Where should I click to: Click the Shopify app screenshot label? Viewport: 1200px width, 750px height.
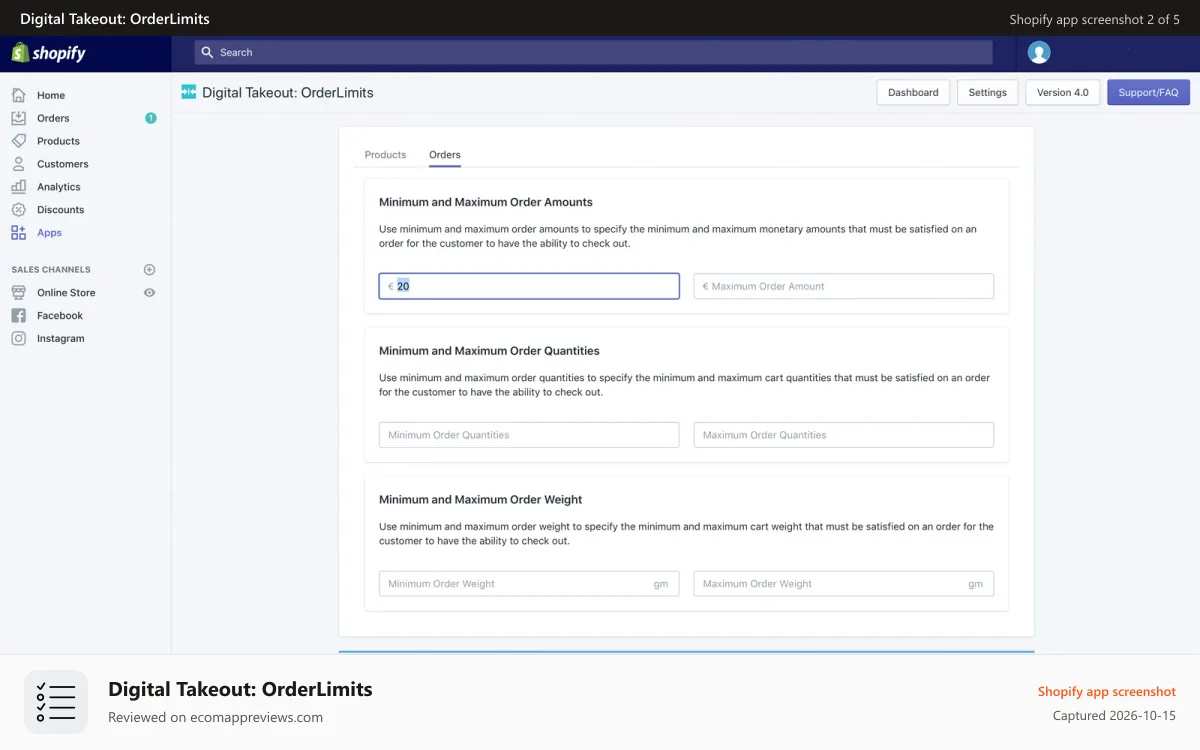pyautogui.click(x=1107, y=691)
